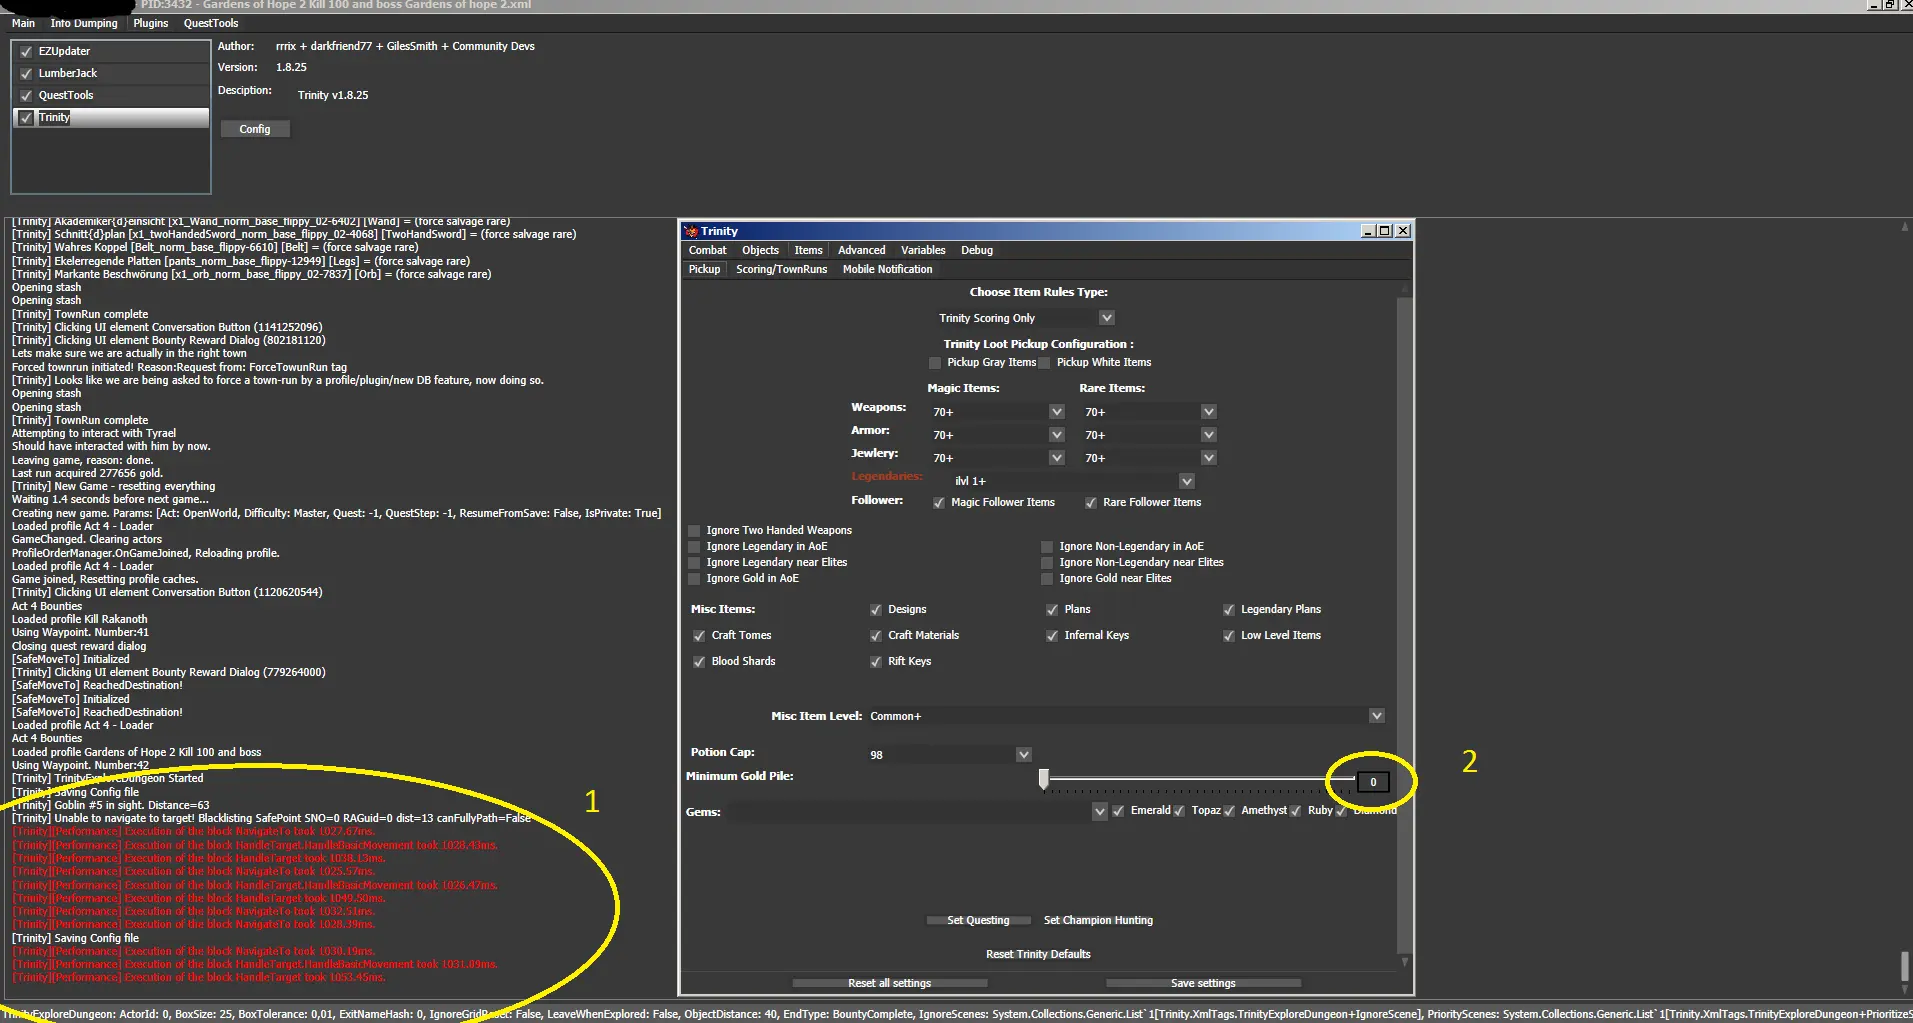Click the Save settings button
The width and height of the screenshot is (1913, 1023).
(x=1203, y=983)
